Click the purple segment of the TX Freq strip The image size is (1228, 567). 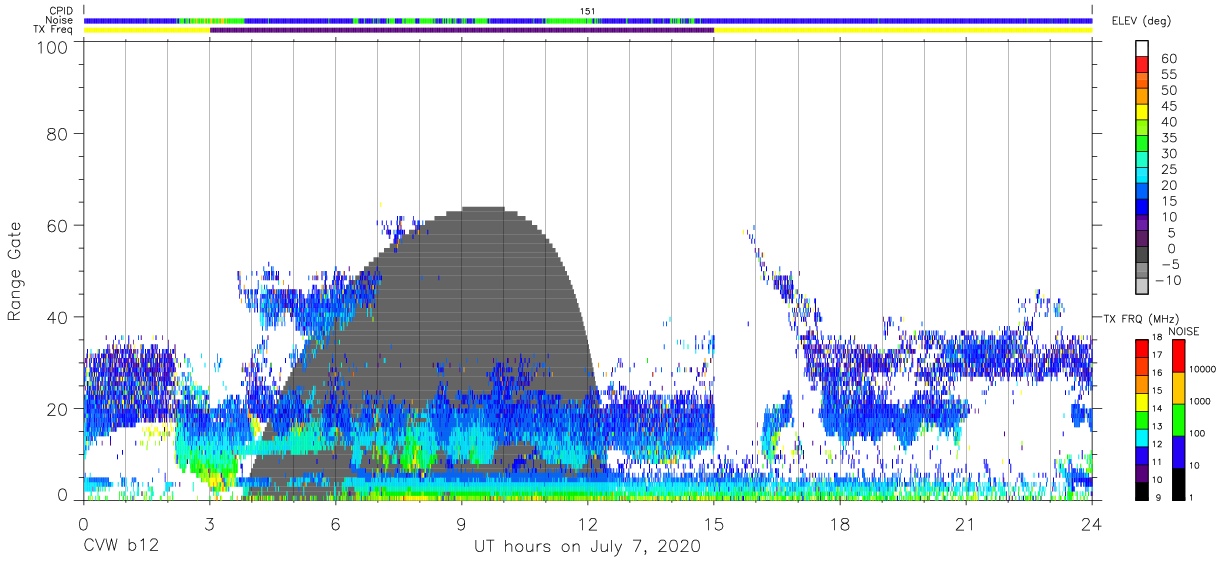462,30
